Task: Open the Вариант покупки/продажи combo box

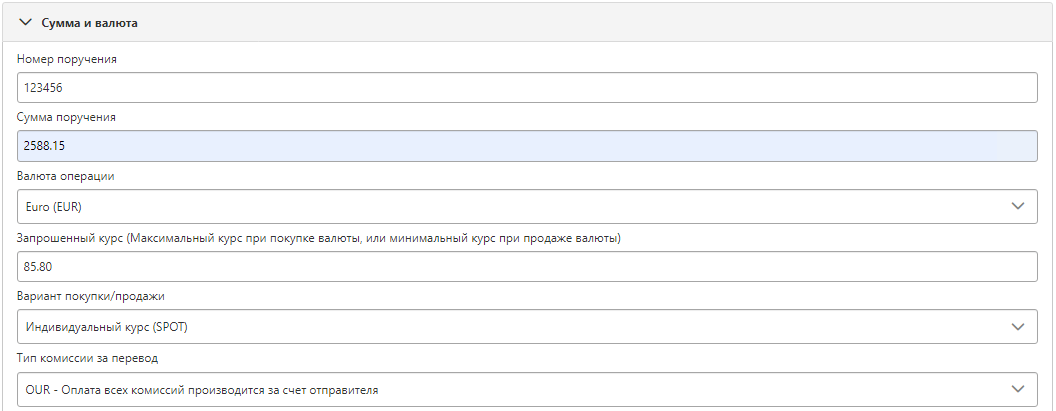Action: coord(527,327)
